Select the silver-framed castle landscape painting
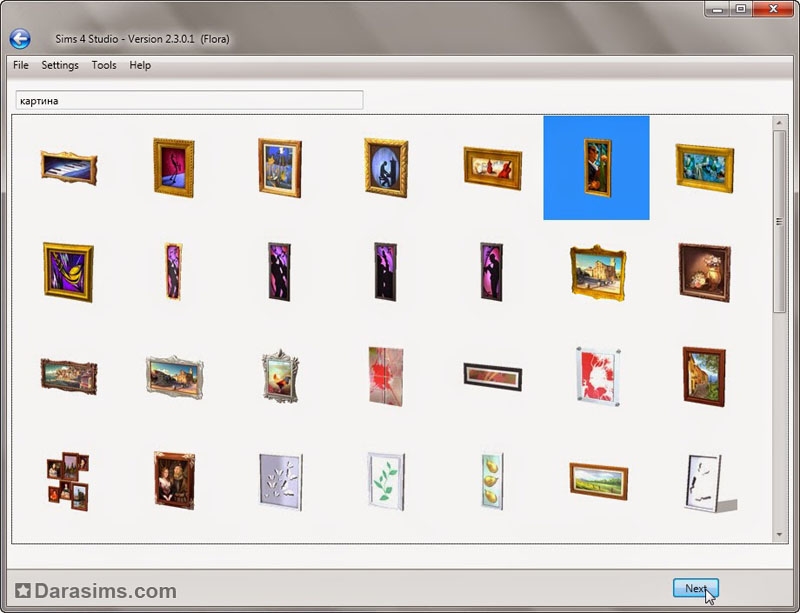 (x=174, y=377)
